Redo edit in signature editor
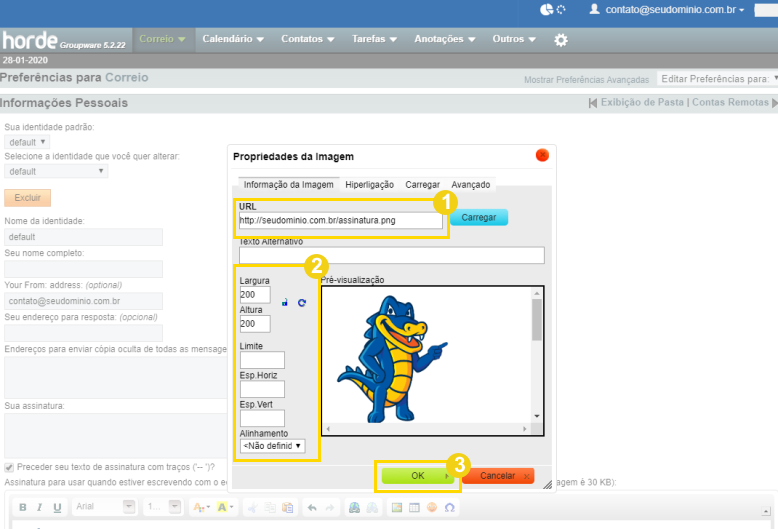 [x=329, y=507]
